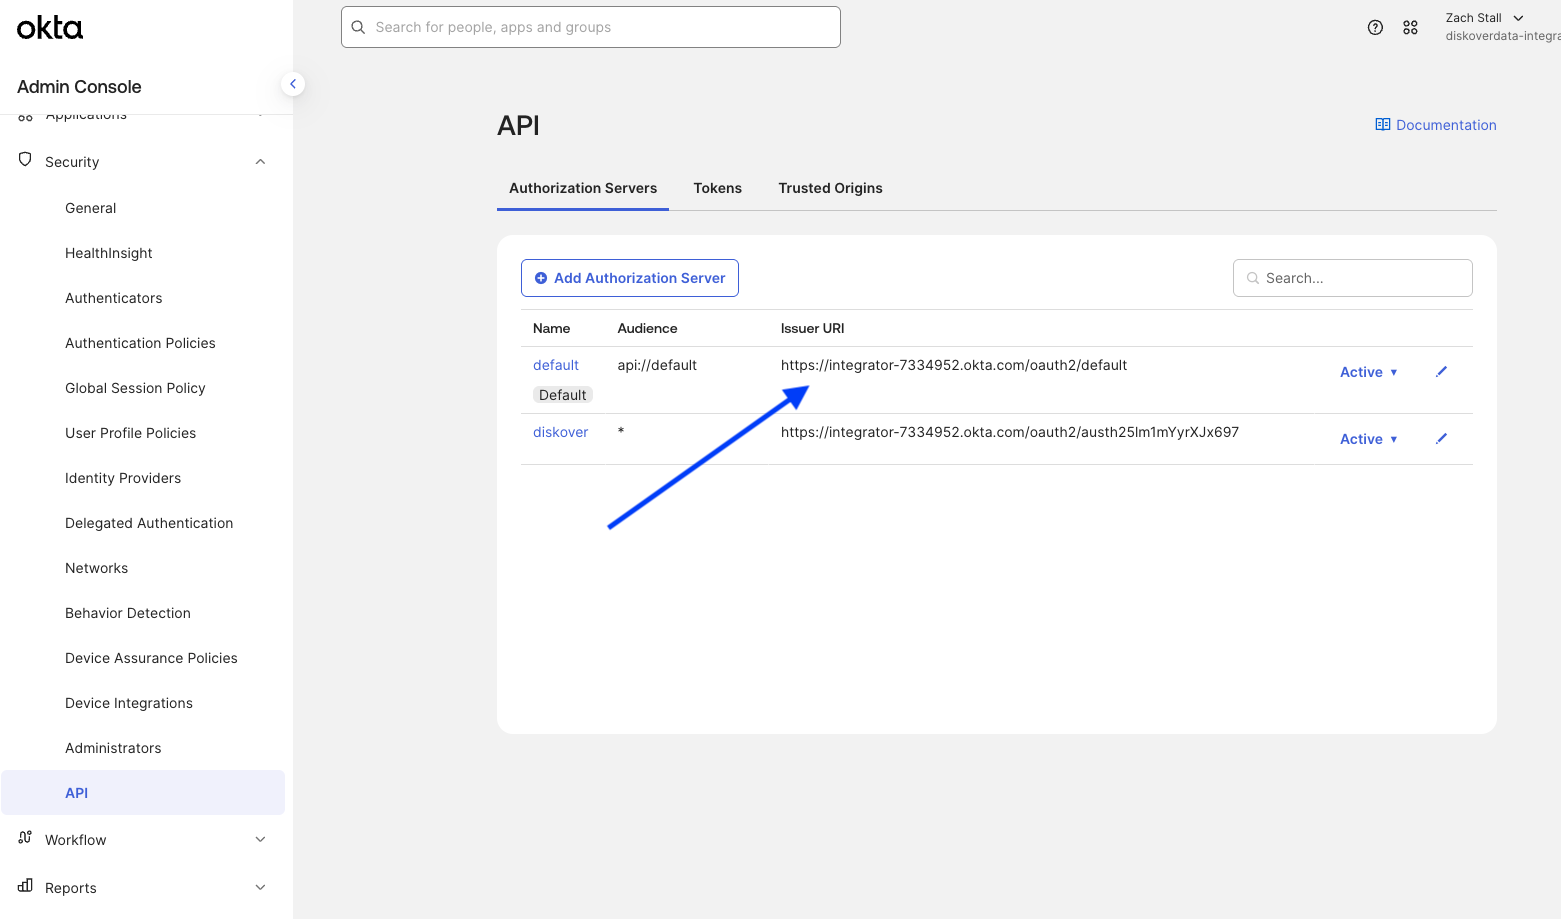The height and width of the screenshot is (919, 1561).
Task: Open the Zach Stall account menu
Action: click(1485, 18)
